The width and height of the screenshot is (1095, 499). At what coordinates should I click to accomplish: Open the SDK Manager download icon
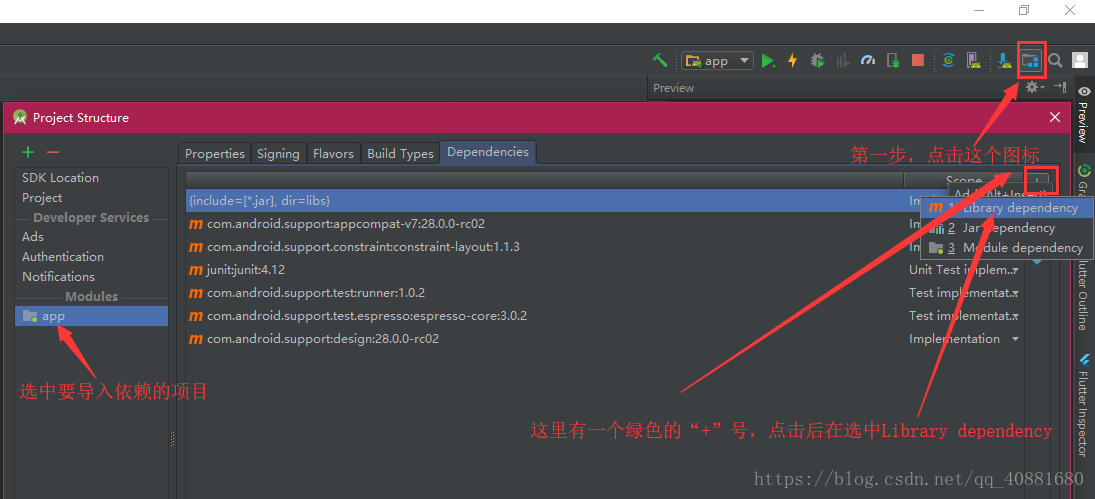1005,61
